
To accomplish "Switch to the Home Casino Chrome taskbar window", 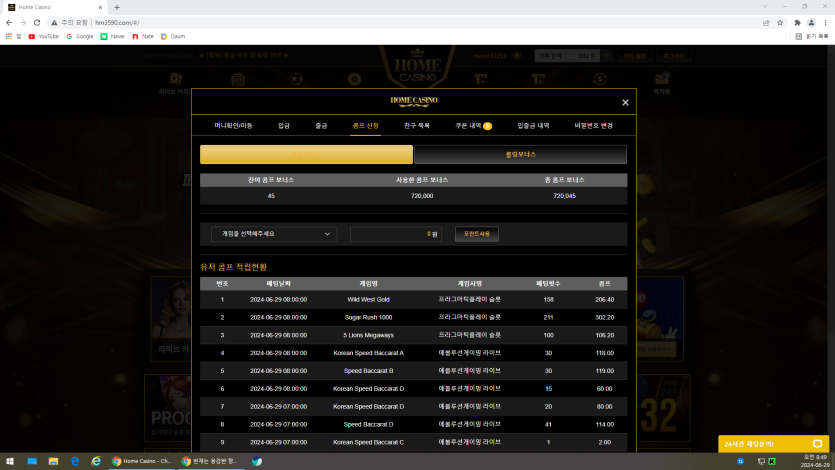I will tap(142, 461).
